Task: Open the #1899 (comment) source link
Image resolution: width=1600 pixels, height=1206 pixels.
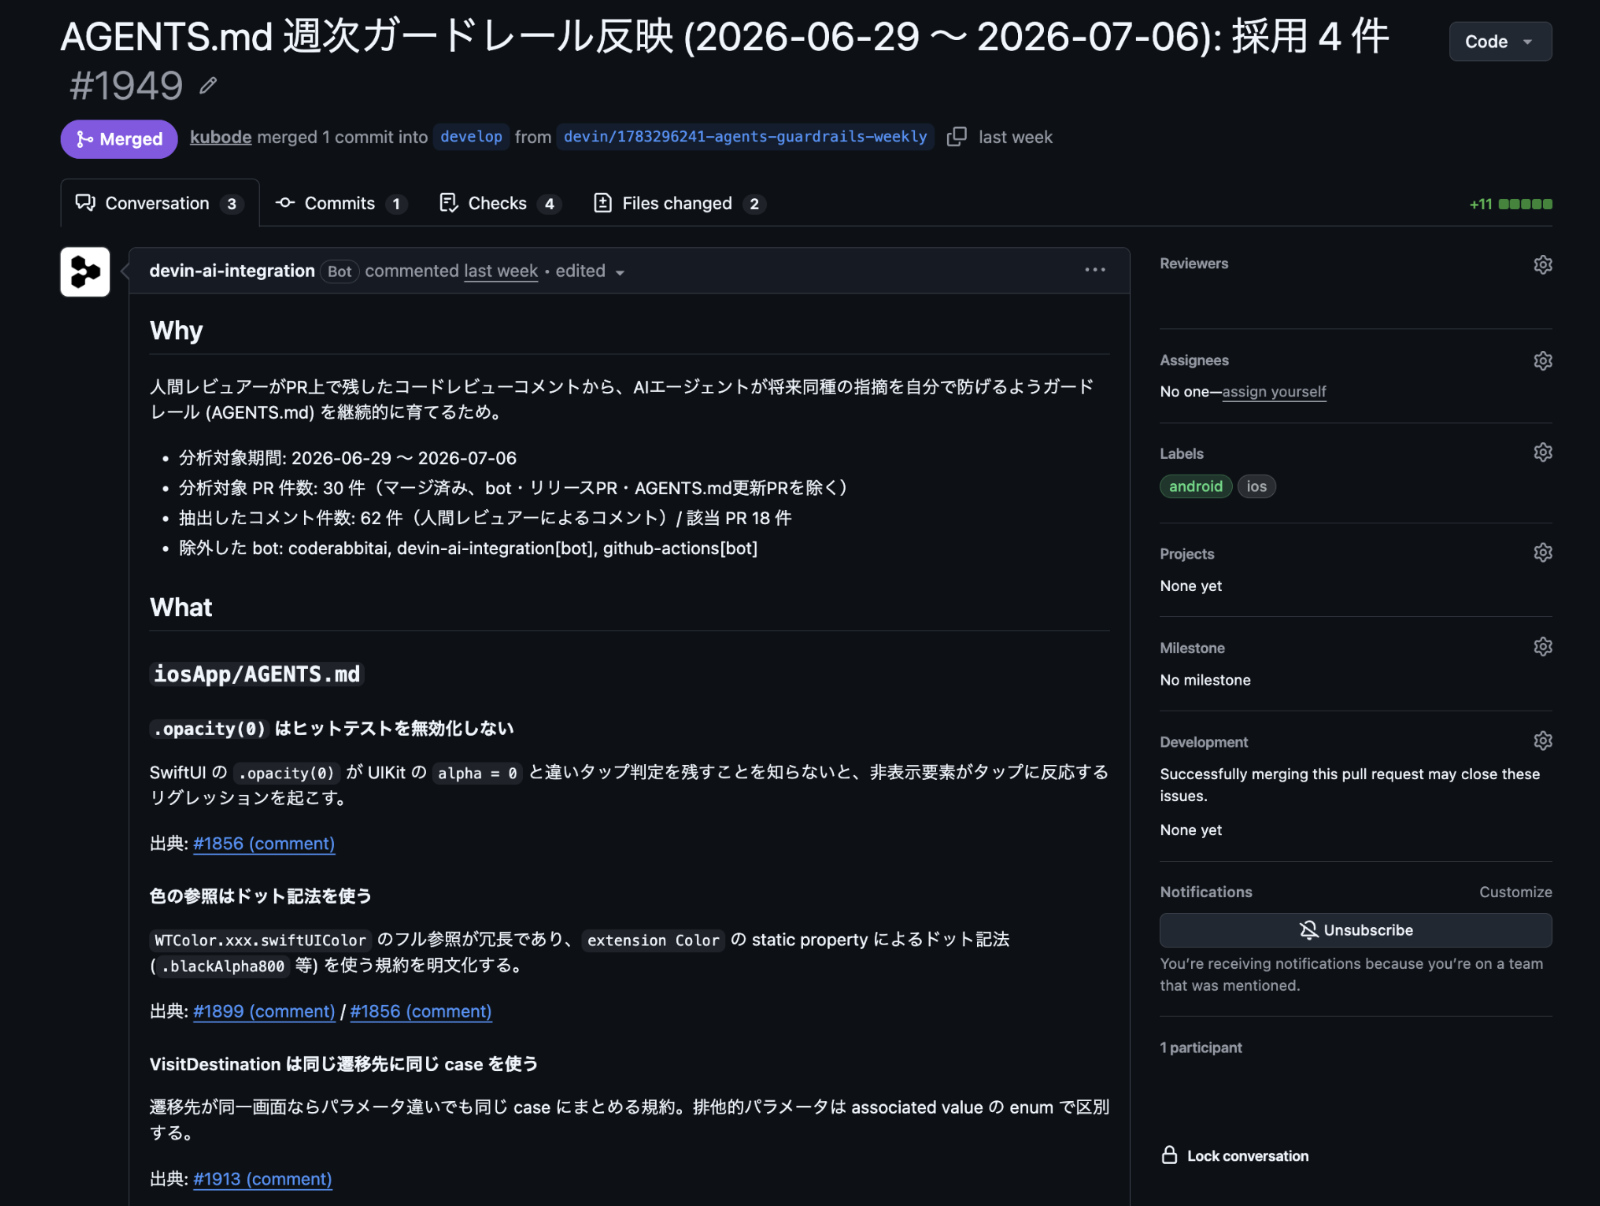Action: pyautogui.click(x=264, y=1012)
